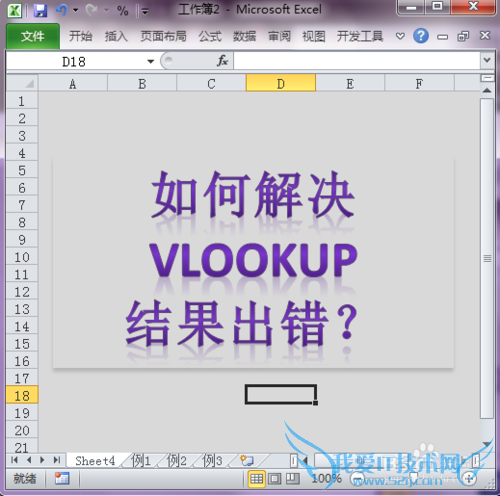Screen dimensions: 500x496
Task: Click the 100% zoom level
Action: [326, 479]
